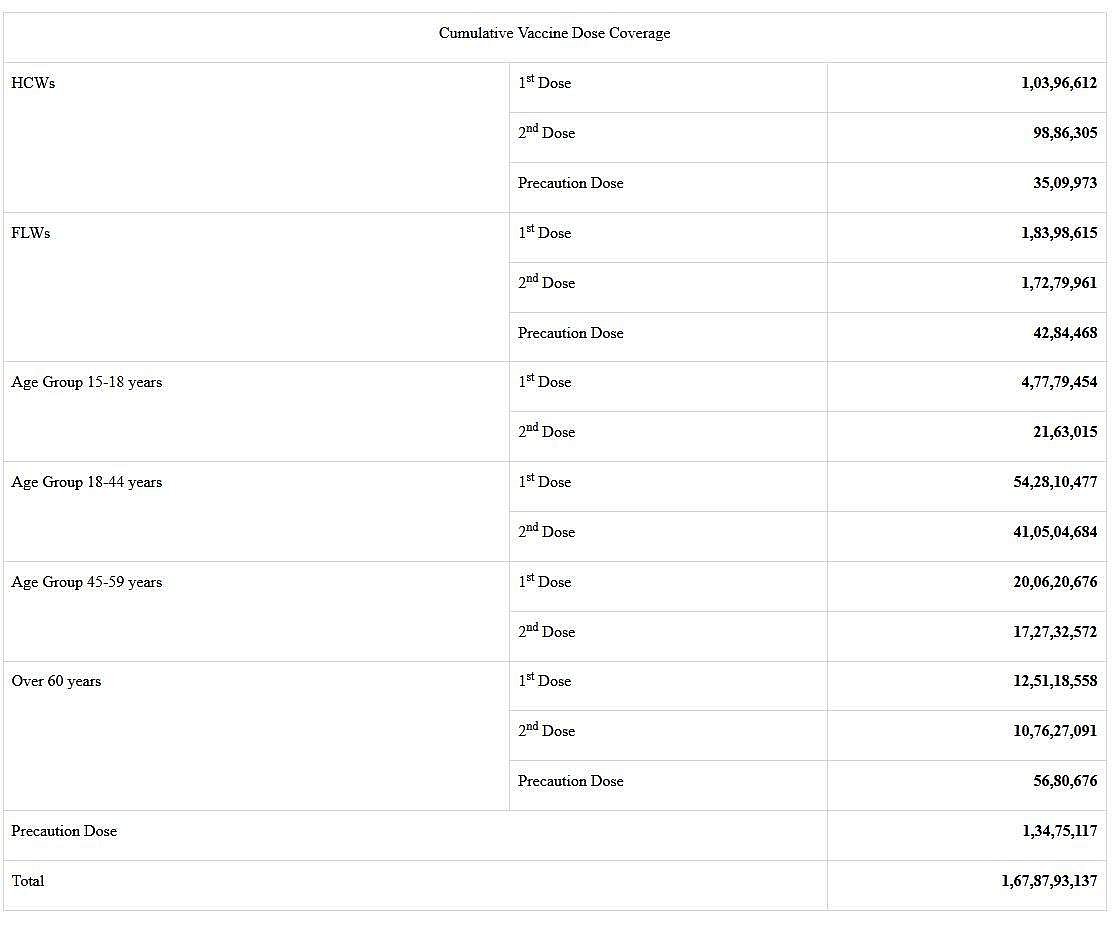1116x931 pixels.
Task: Select the overall precaution value 1,34,75,117
Action: pos(1058,831)
